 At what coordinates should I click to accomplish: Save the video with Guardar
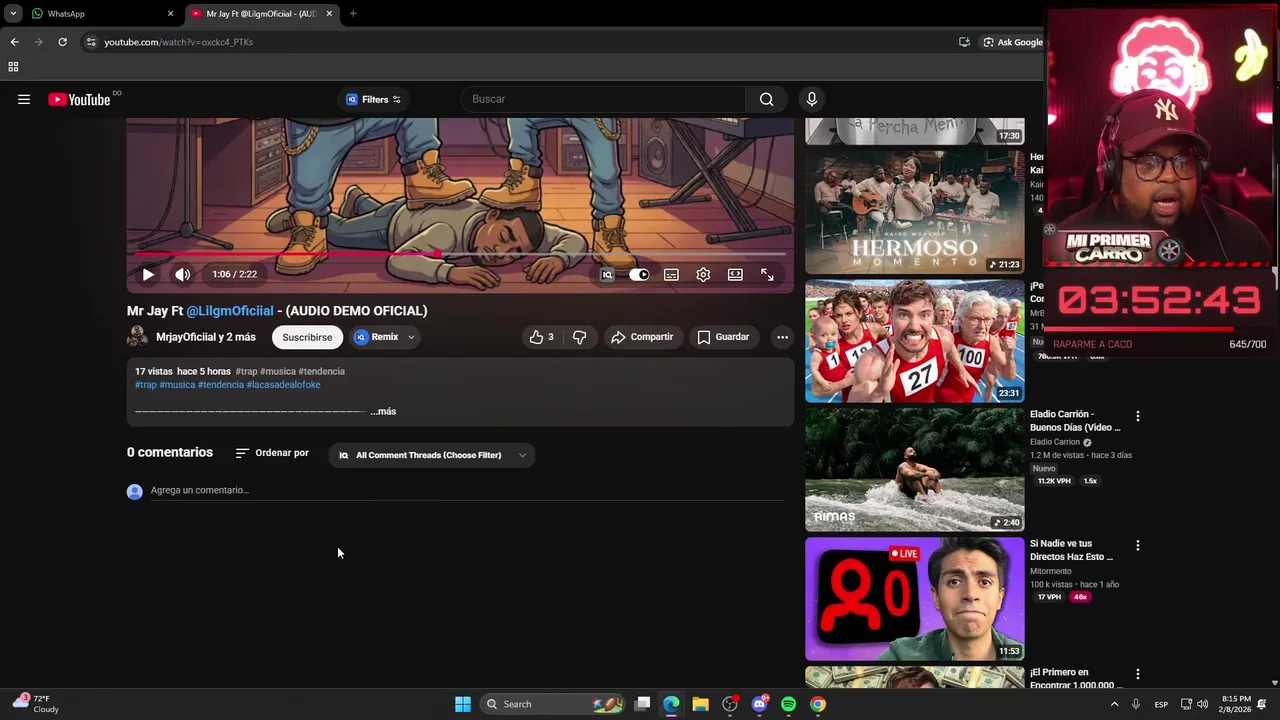[723, 337]
